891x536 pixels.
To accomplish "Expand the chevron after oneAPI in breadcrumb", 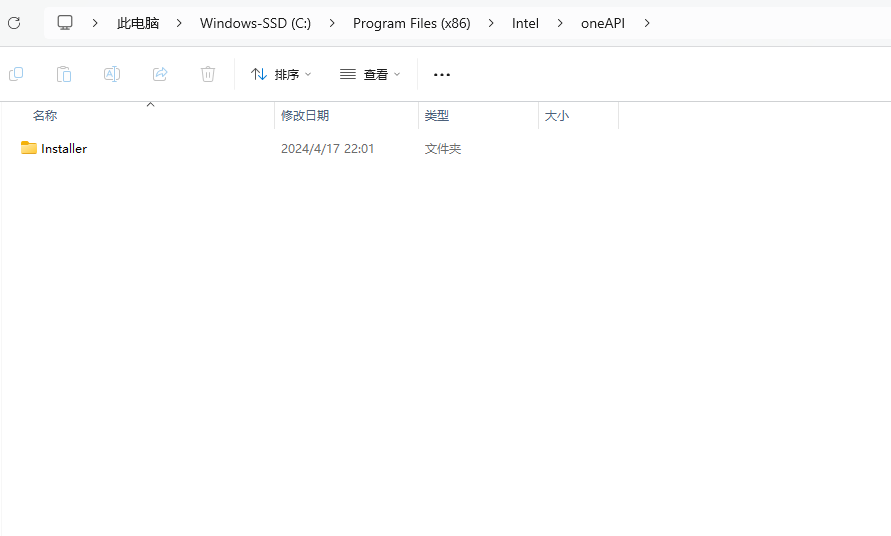I will pos(647,23).
